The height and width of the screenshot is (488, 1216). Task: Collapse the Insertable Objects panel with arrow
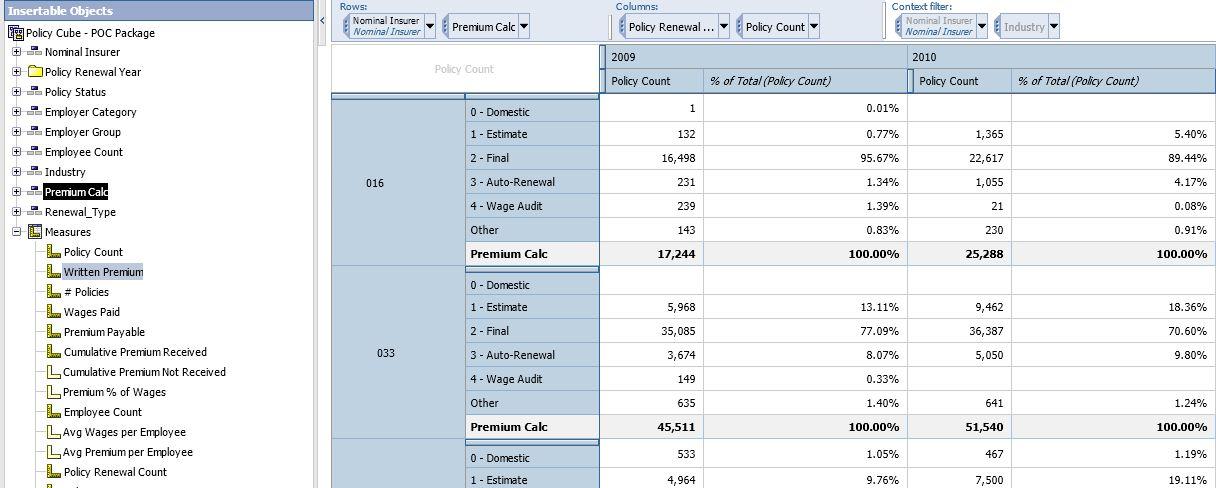(x=322, y=21)
